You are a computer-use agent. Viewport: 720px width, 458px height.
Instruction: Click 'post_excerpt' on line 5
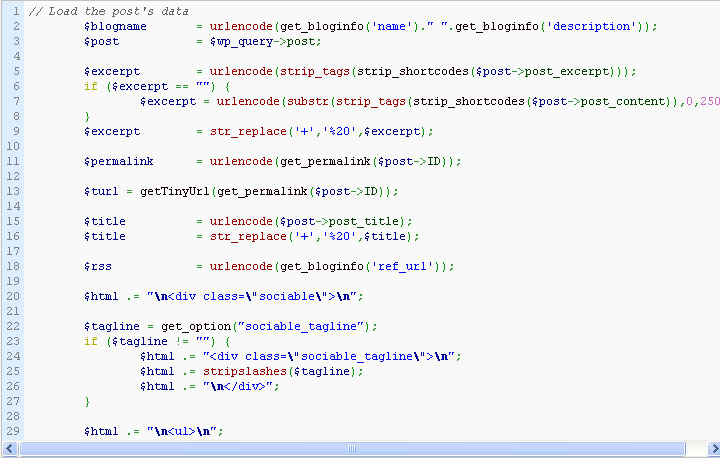567,72
